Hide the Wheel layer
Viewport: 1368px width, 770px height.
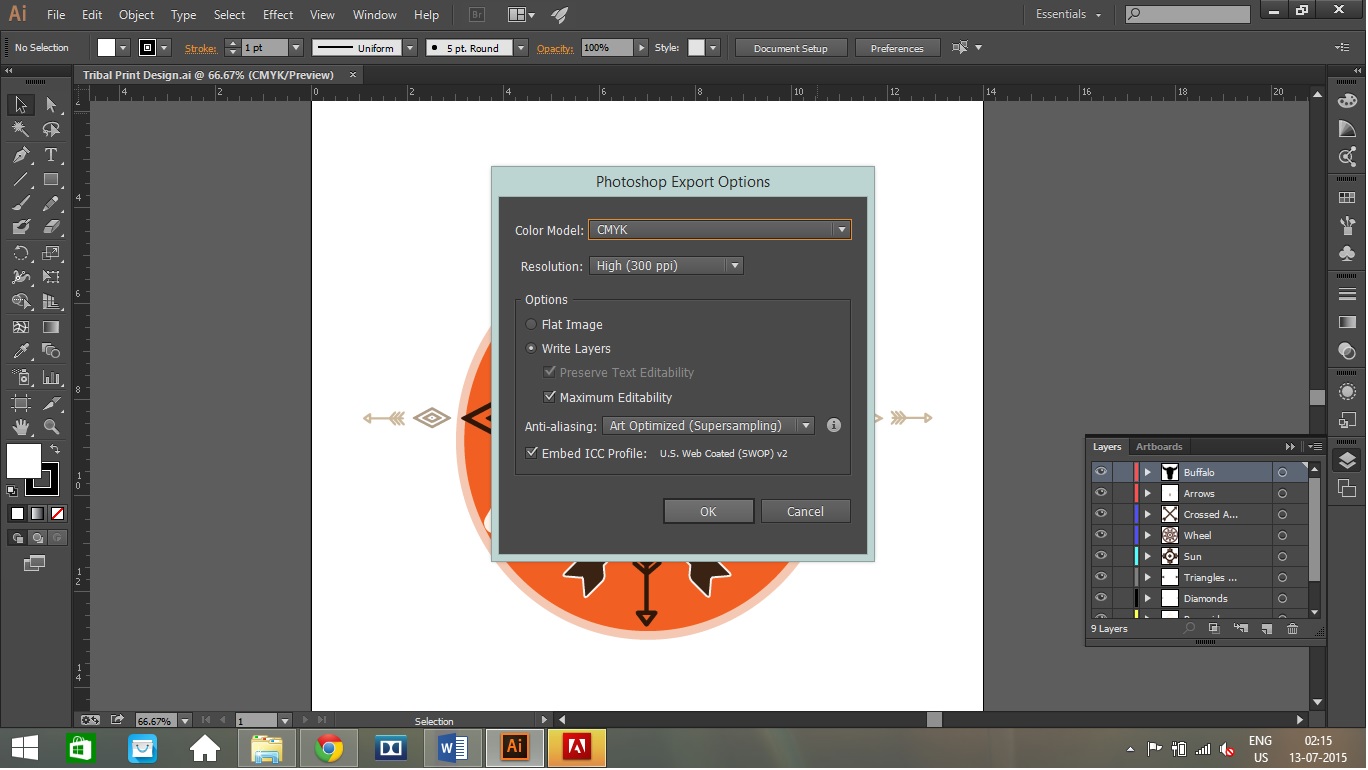click(1101, 535)
